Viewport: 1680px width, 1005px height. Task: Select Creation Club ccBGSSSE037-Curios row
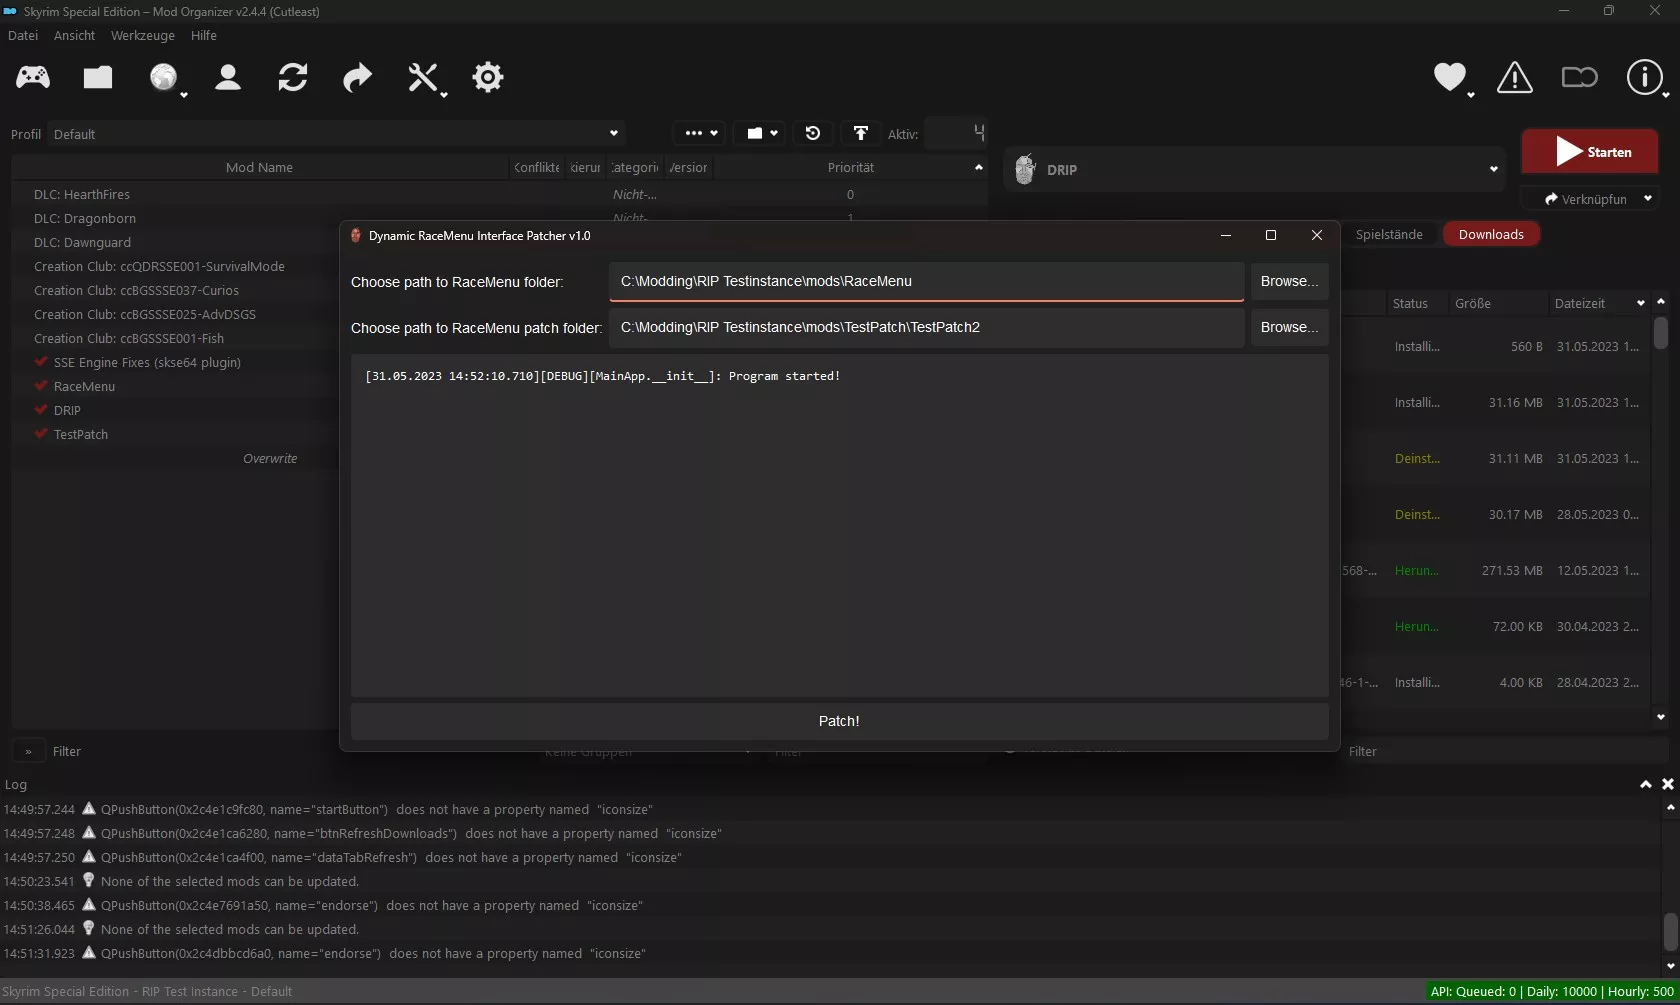tap(175, 290)
